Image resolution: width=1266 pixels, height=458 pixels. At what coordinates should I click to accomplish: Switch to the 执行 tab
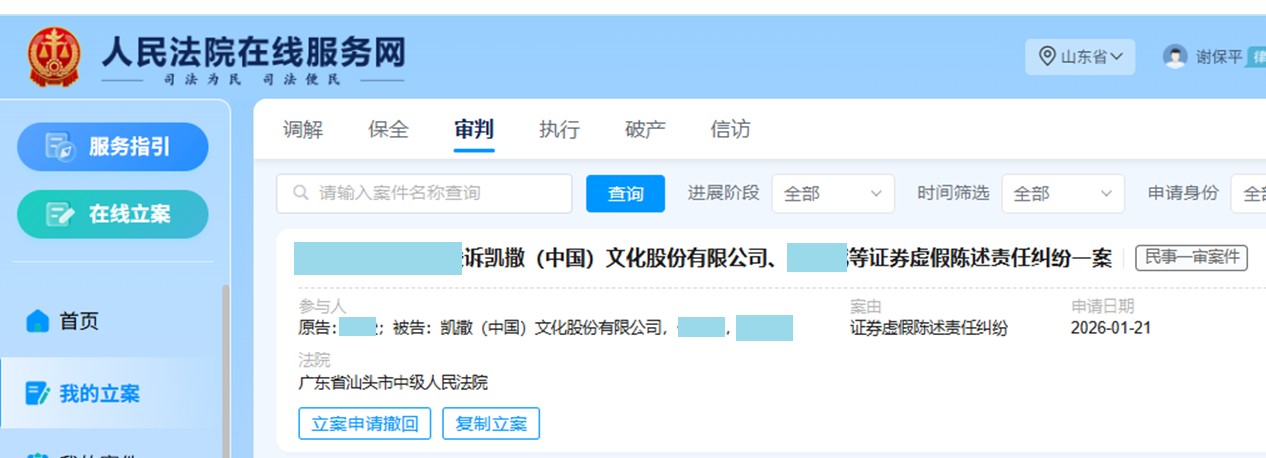(559, 130)
